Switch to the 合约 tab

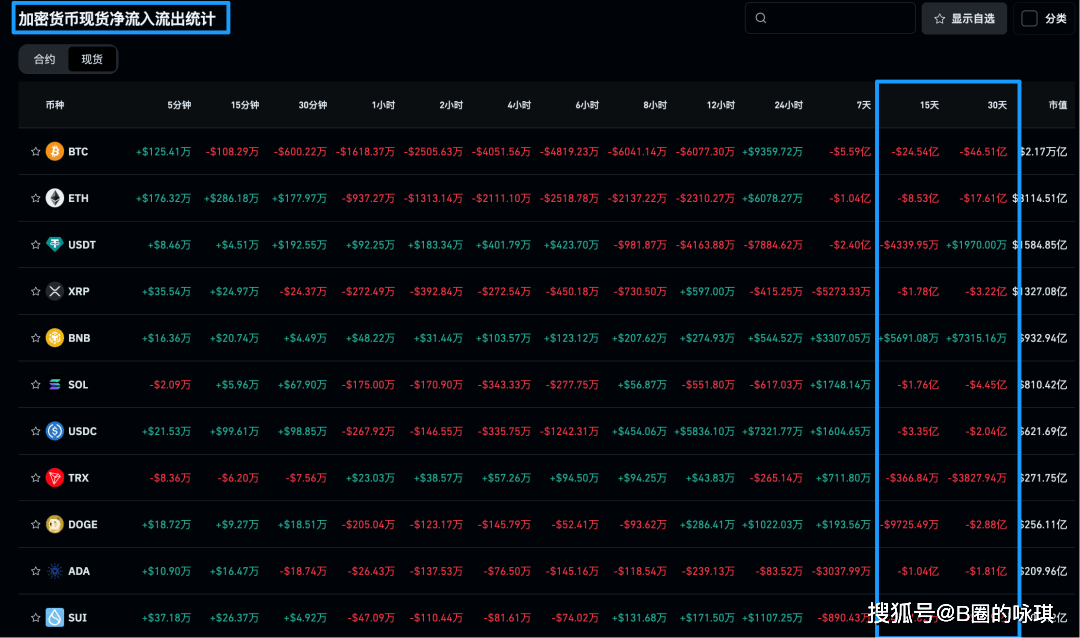45,60
